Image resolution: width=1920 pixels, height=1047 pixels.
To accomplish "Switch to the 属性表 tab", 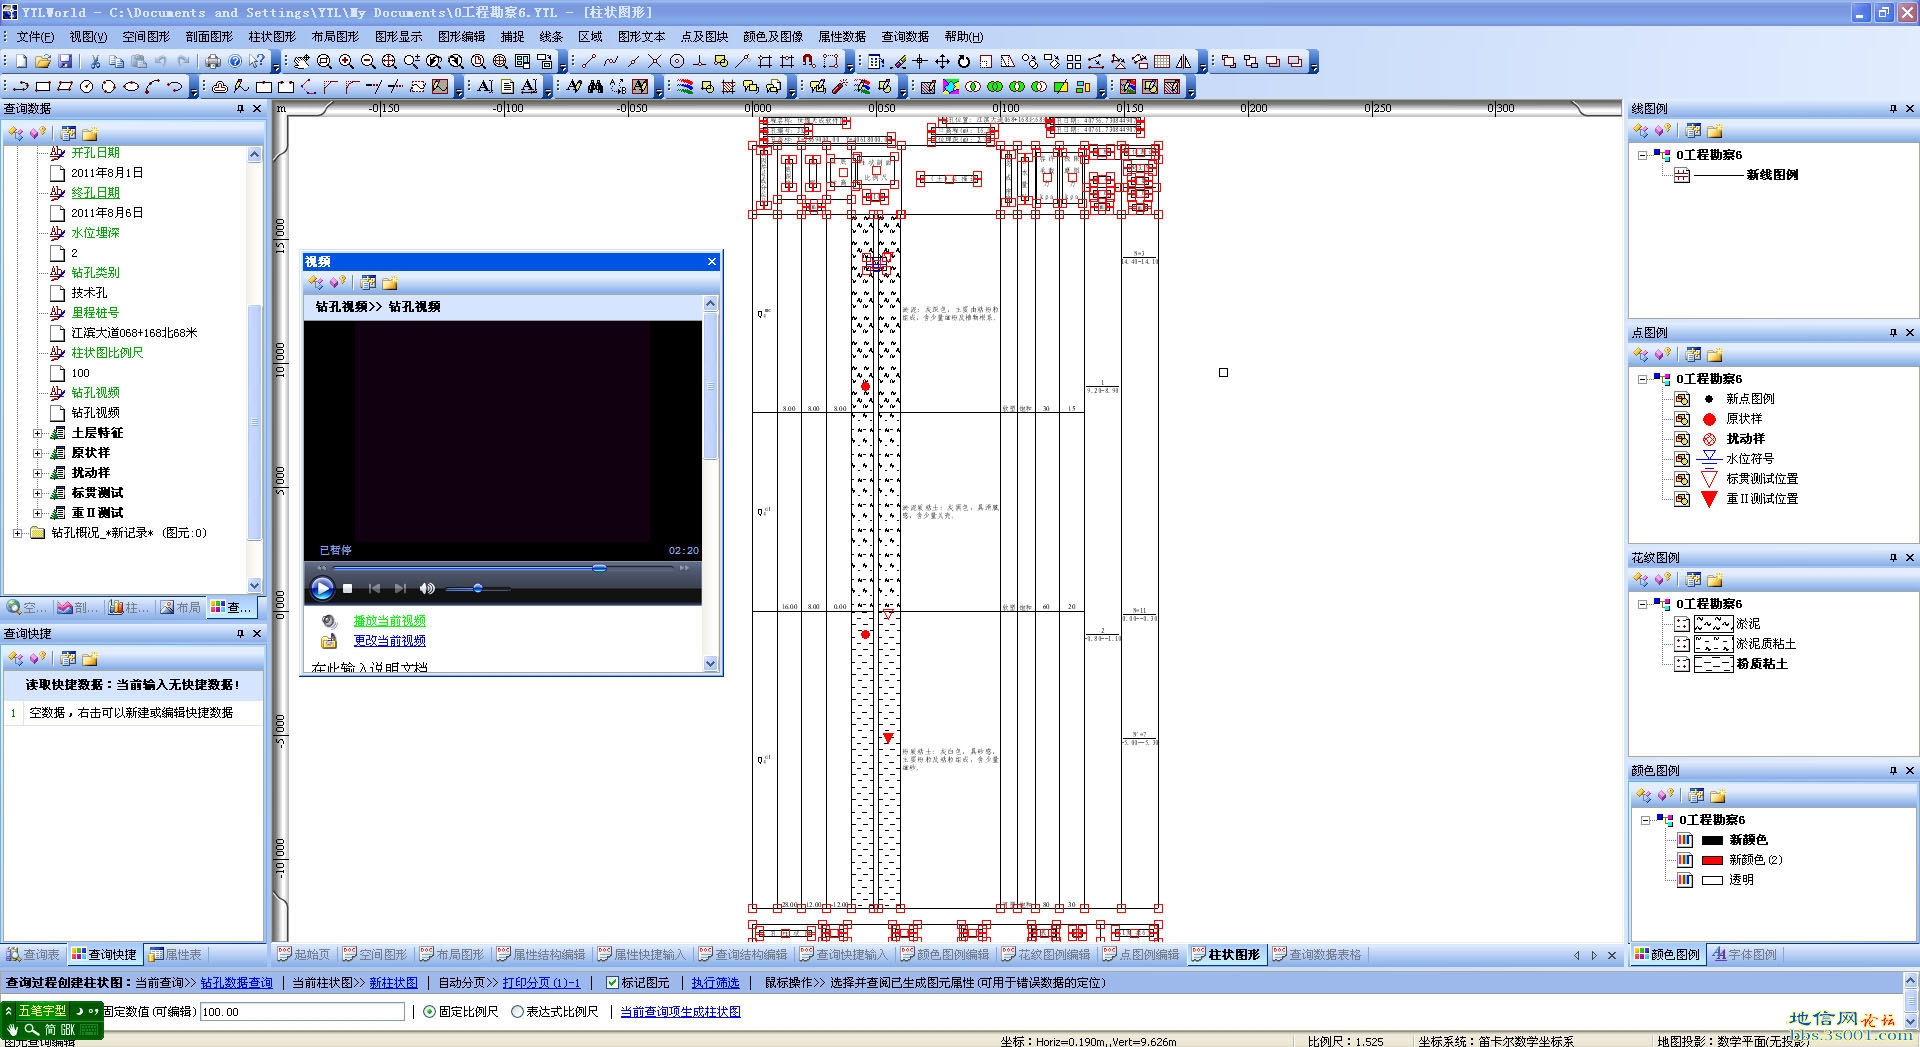I will pyautogui.click(x=175, y=955).
